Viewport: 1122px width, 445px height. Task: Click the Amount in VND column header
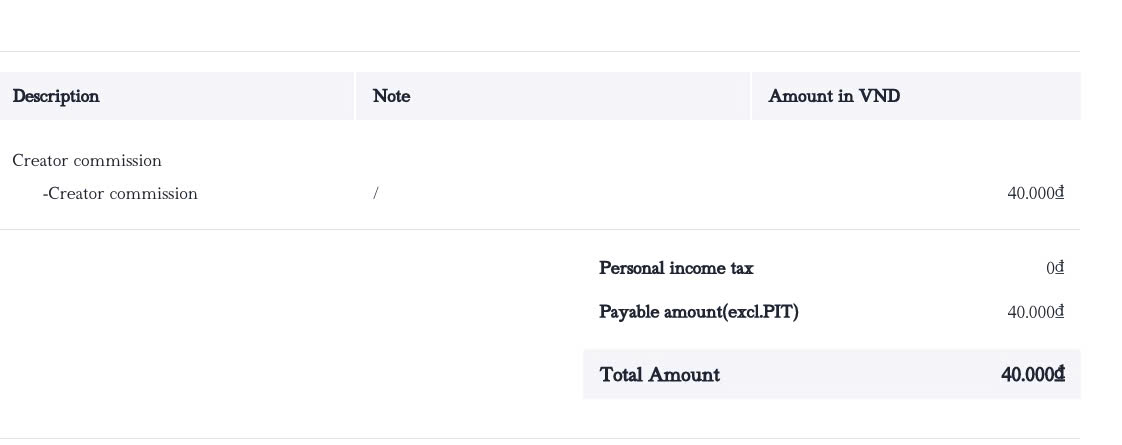834,97
